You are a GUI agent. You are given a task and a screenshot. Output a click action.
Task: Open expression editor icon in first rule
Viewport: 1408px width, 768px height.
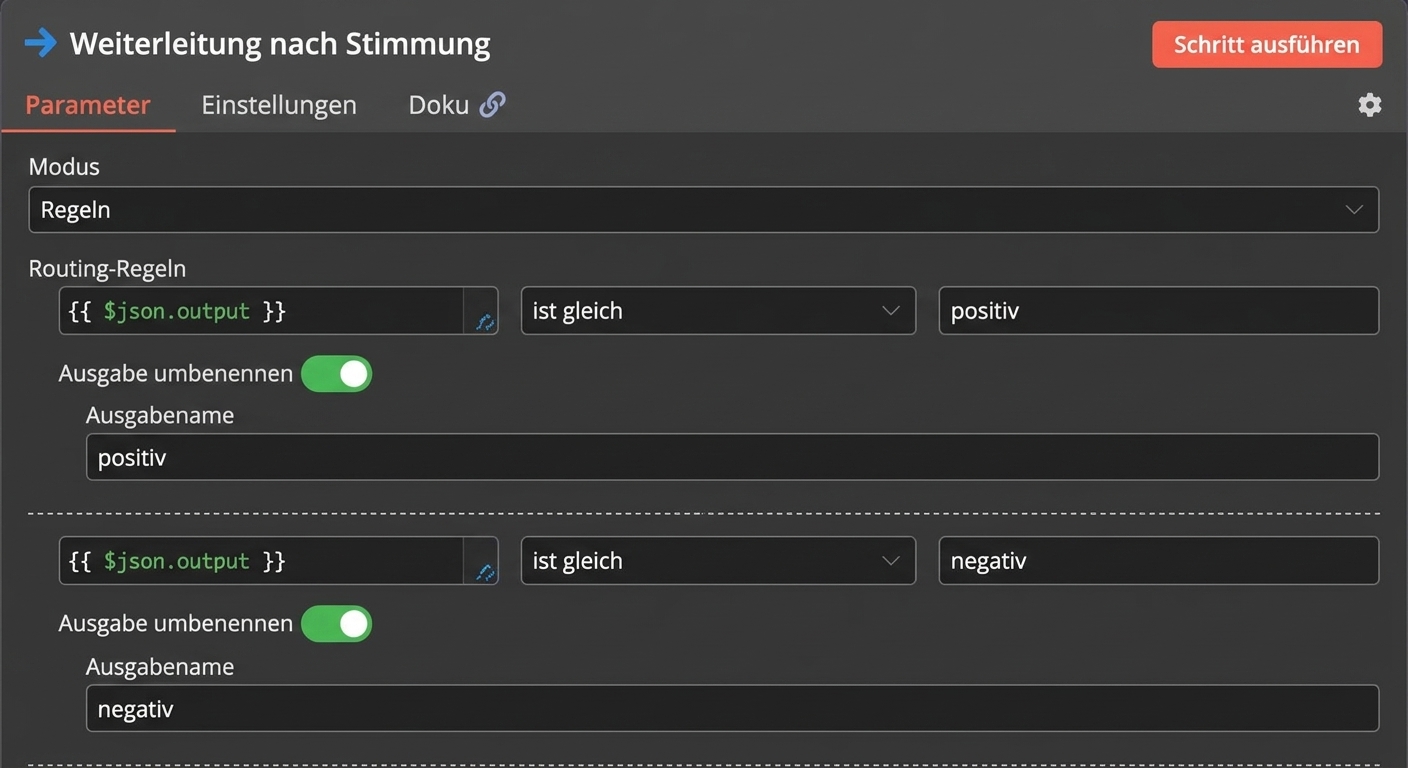pos(485,322)
